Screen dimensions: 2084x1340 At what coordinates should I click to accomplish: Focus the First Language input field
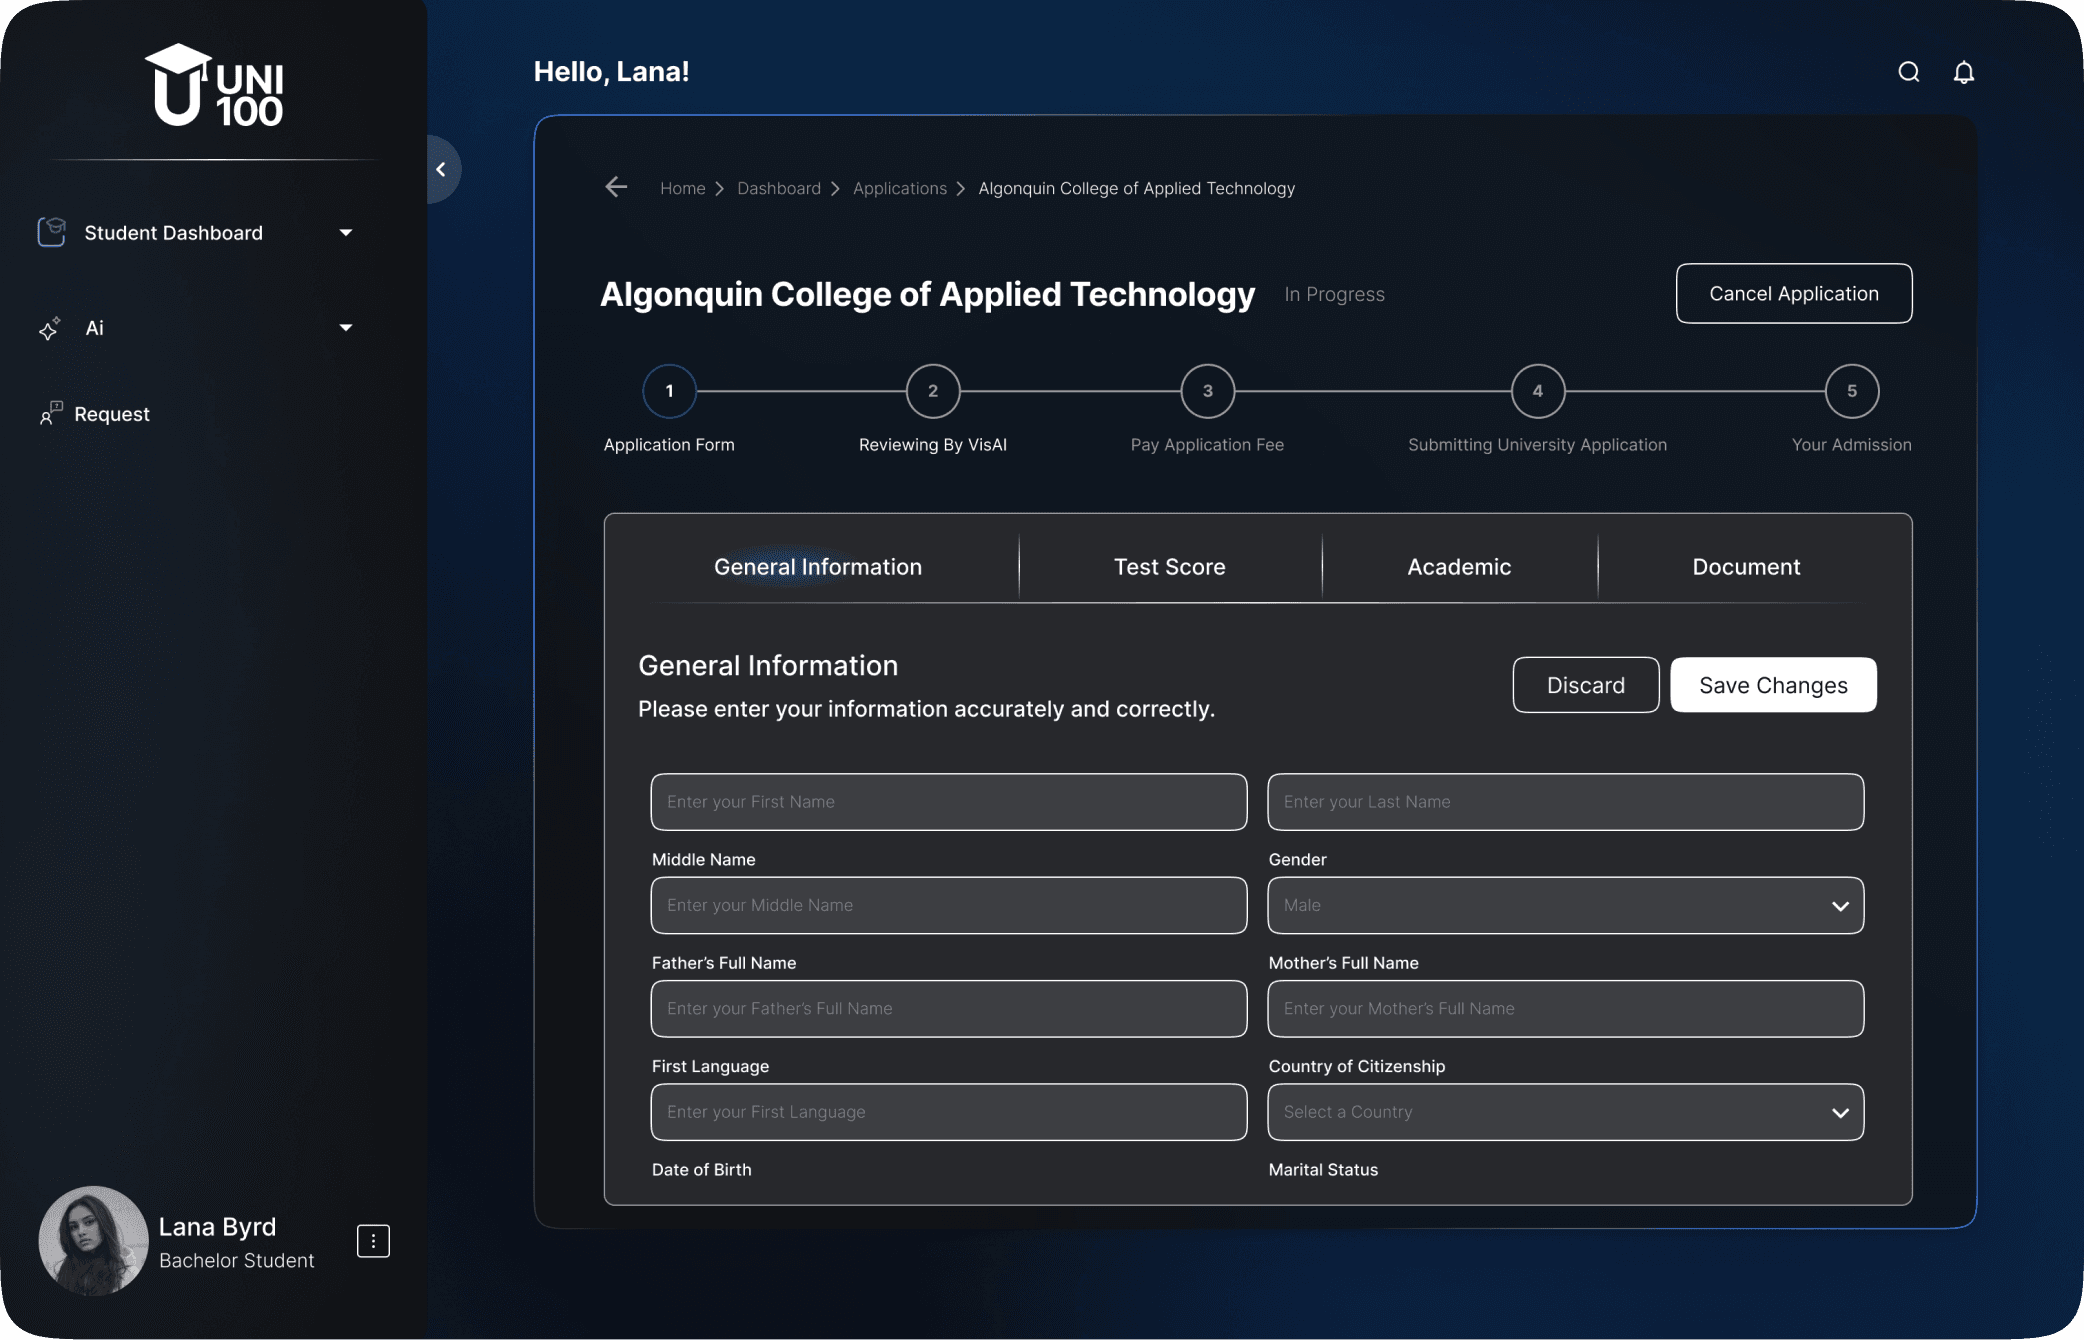click(x=949, y=1112)
